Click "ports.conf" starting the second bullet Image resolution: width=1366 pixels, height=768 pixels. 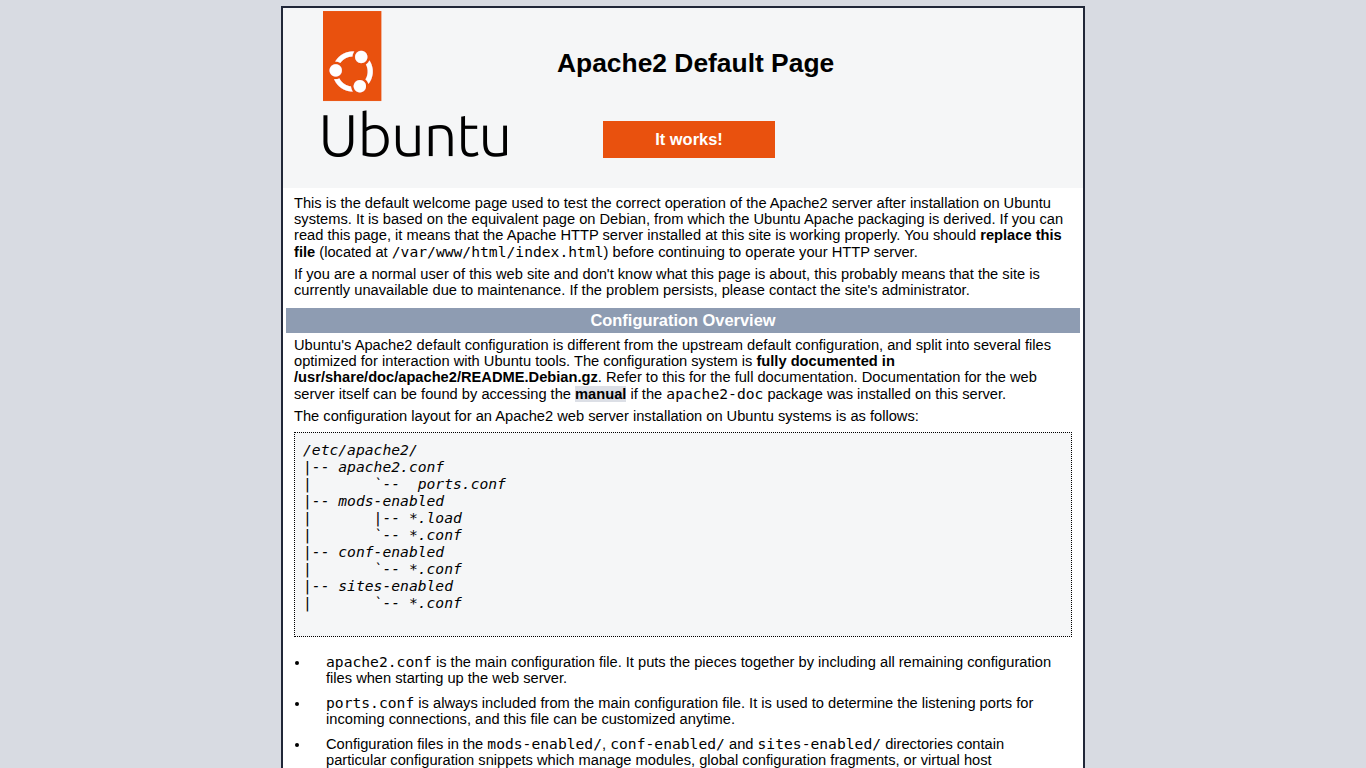point(370,703)
